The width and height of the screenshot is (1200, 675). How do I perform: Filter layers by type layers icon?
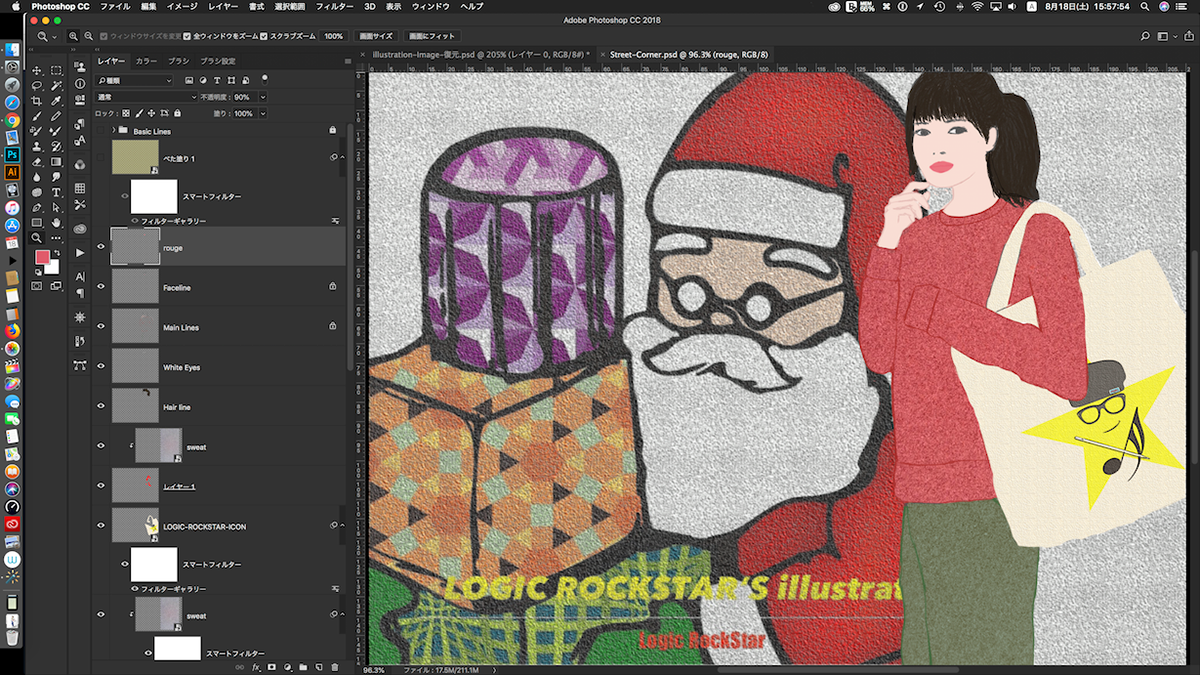218,80
